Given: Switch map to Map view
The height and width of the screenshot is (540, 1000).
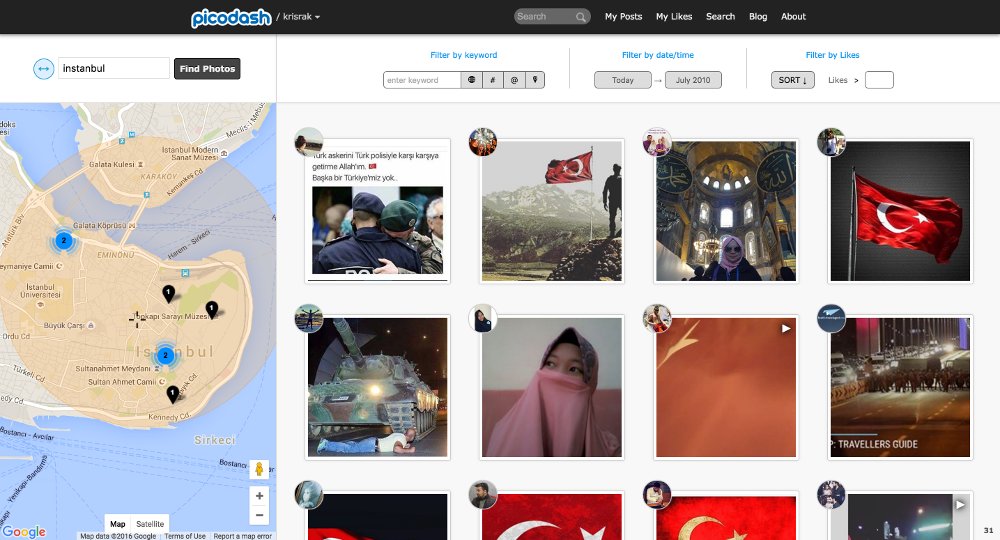Looking at the screenshot, I should point(118,523).
